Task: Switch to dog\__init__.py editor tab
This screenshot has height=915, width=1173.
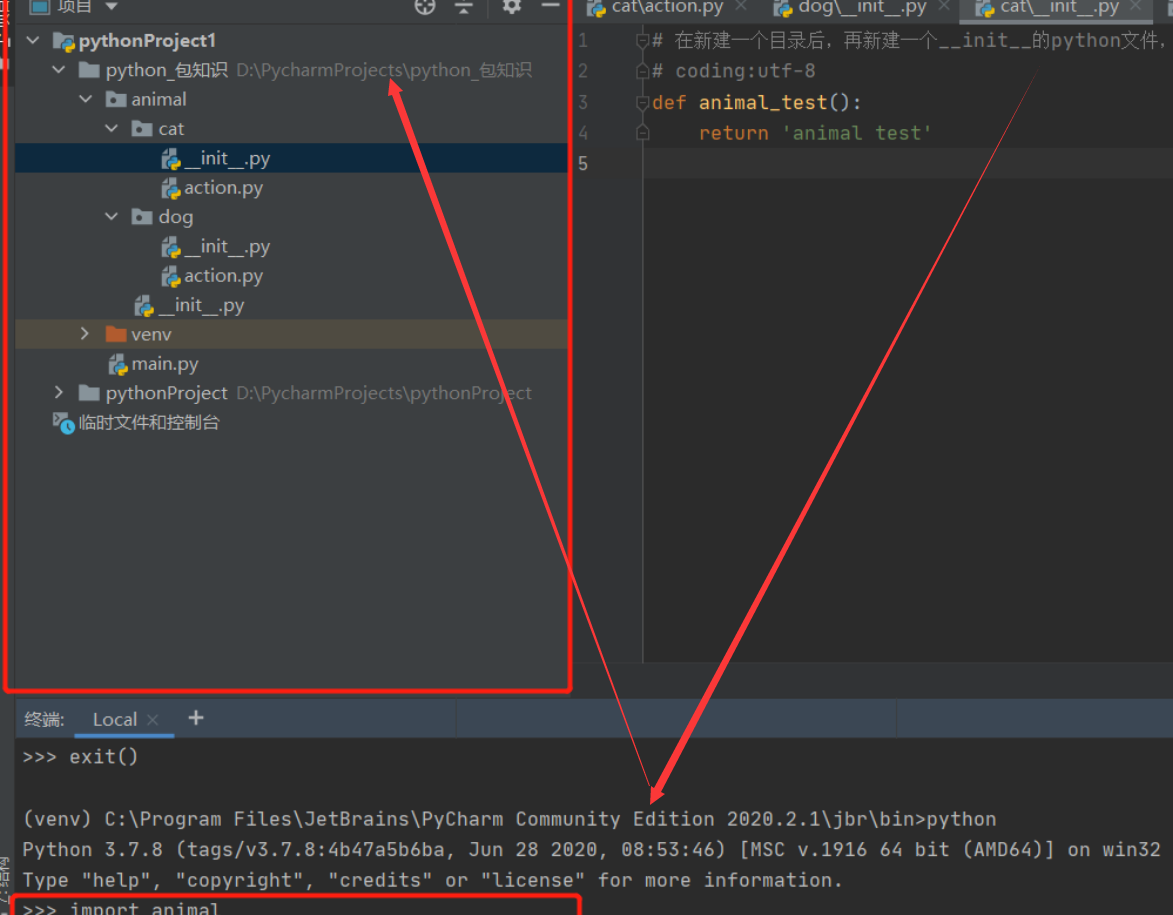Action: (862, 7)
